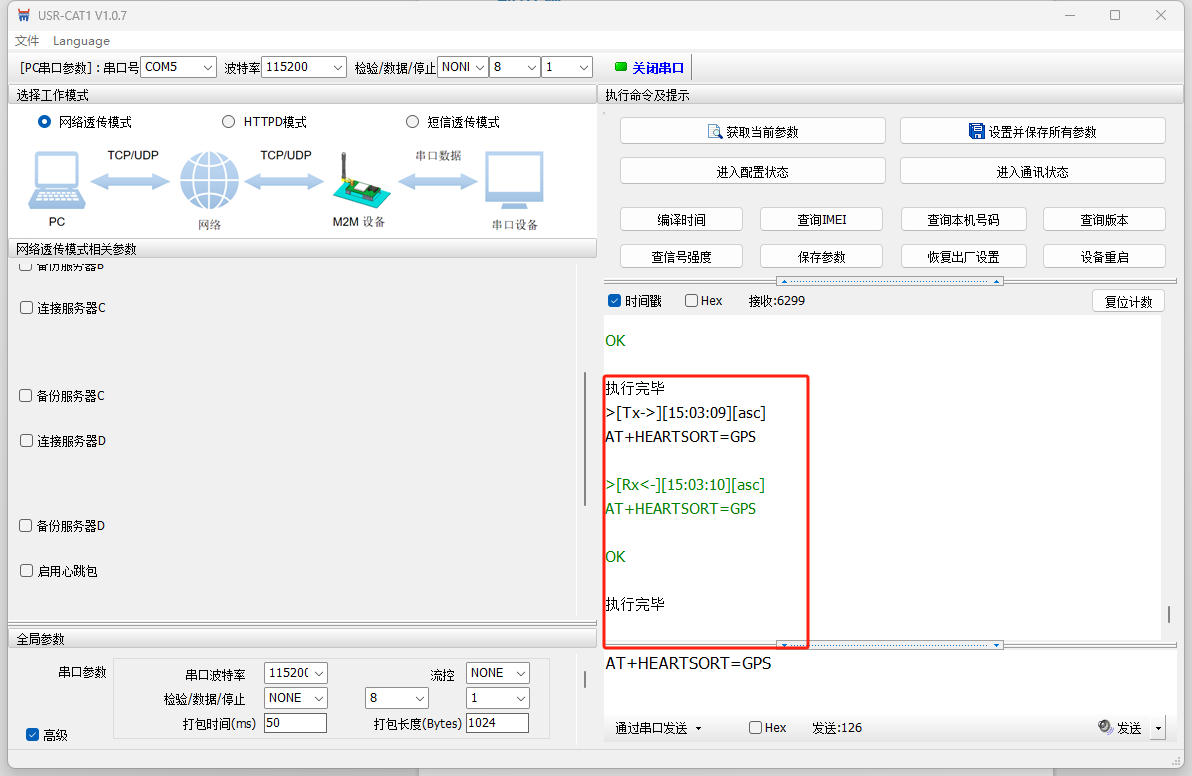Toggle the 时间戳 timestamp checkbox
Screen dimensions: 1192x776
tap(614, 300)
